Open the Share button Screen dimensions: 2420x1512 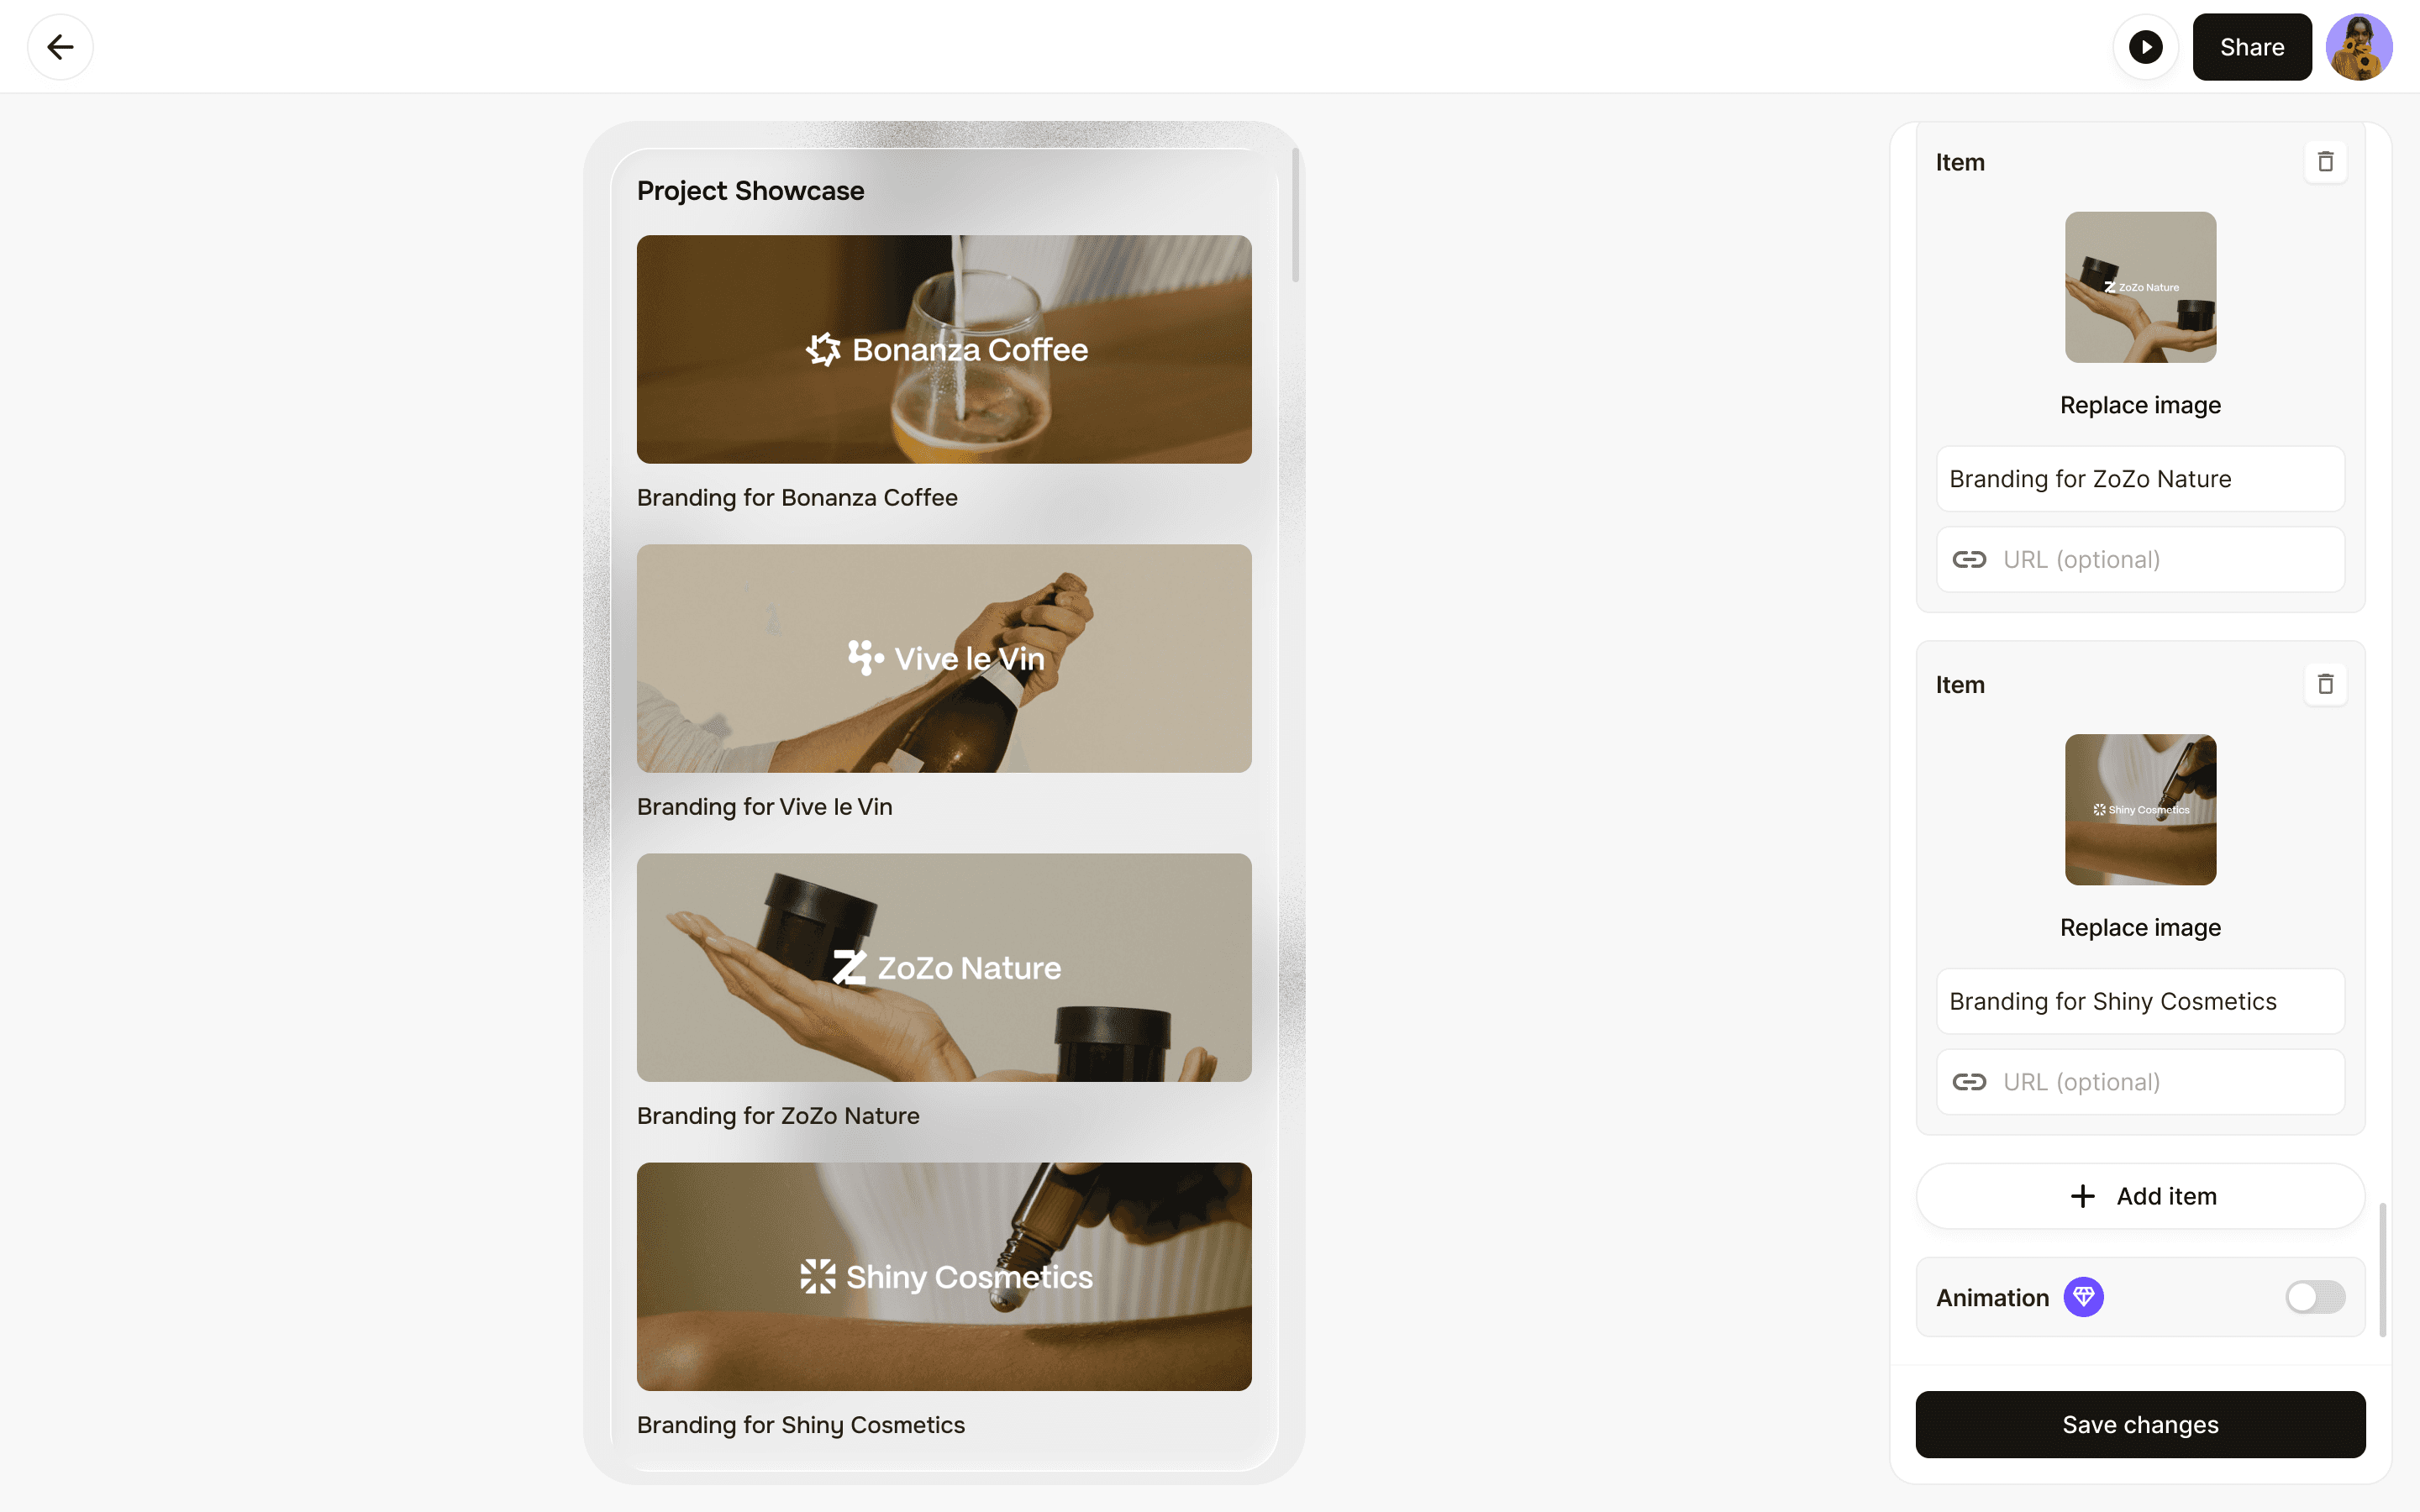tap(2252, 47)
